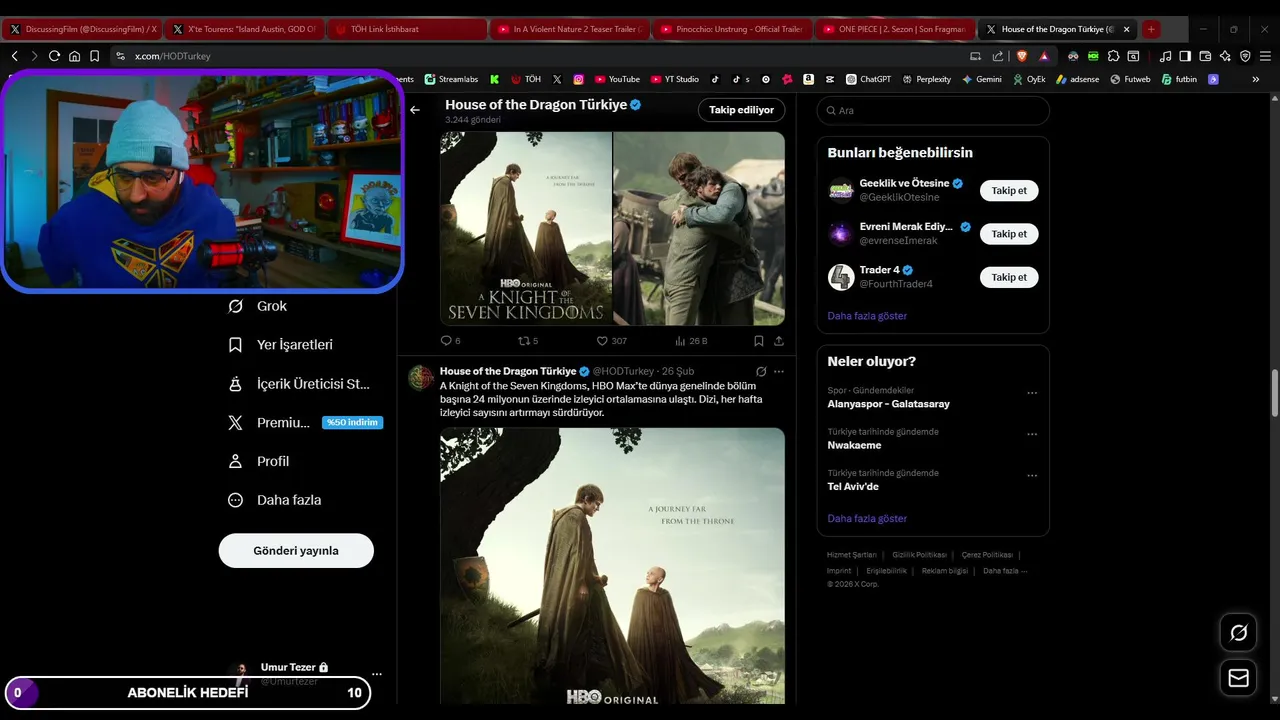Switch to DiscussingFilm browser tab
1280x720 pixels.
point(81,29)
